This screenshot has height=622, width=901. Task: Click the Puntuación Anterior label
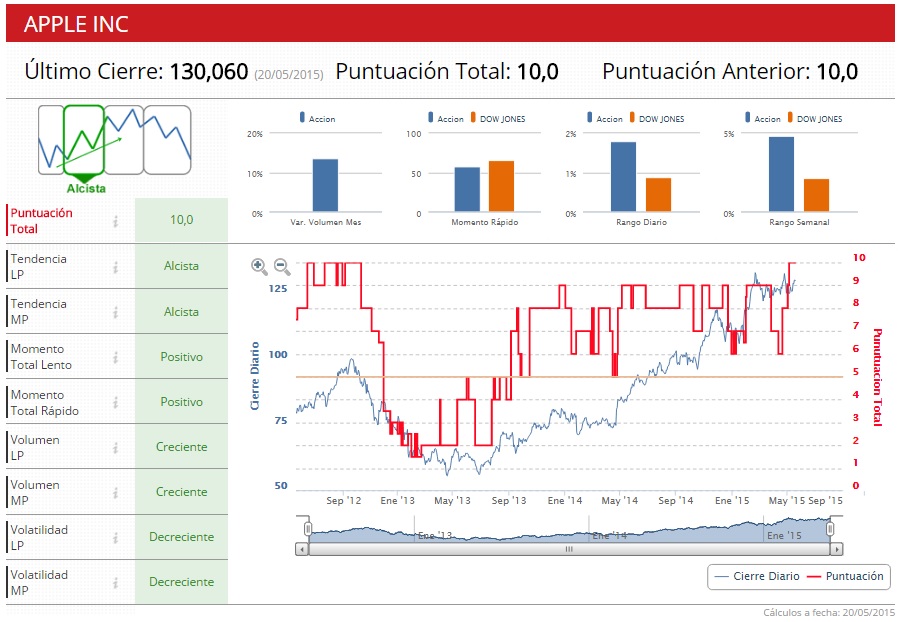tap(707, 72)
